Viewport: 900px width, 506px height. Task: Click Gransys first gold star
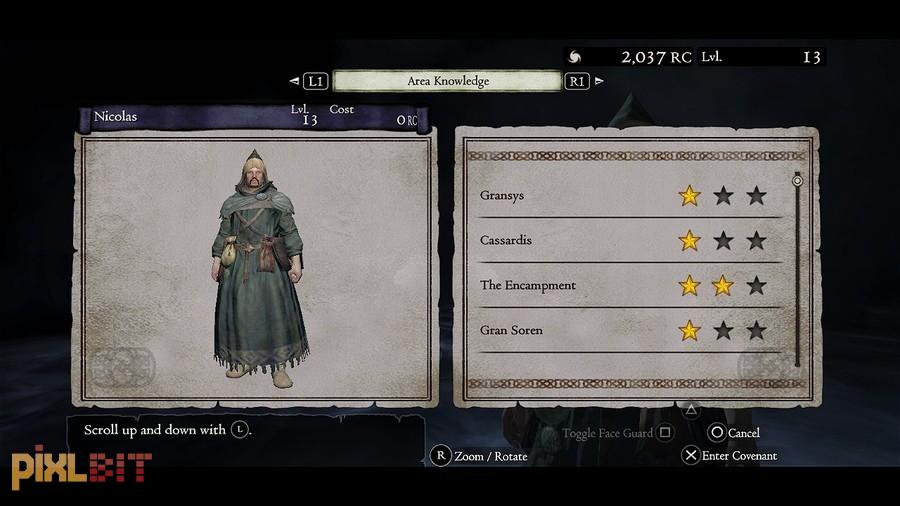[x=689, y=196]
